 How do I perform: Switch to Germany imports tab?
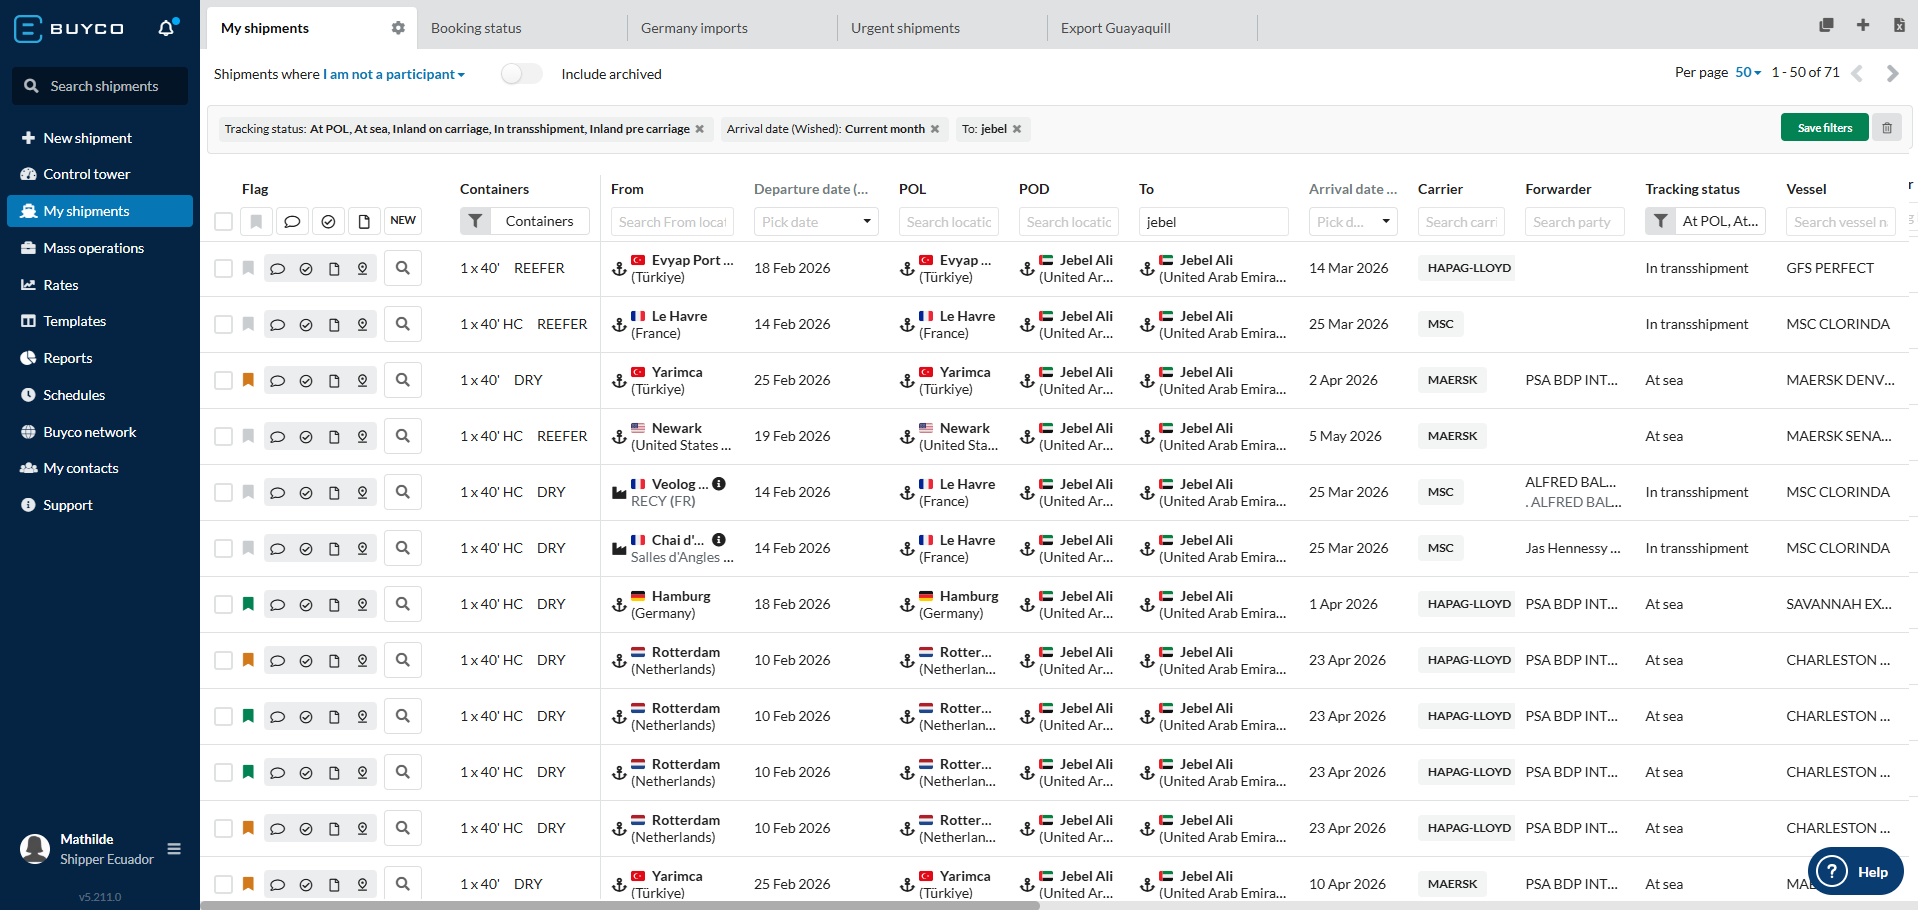[x=694, y=28]
